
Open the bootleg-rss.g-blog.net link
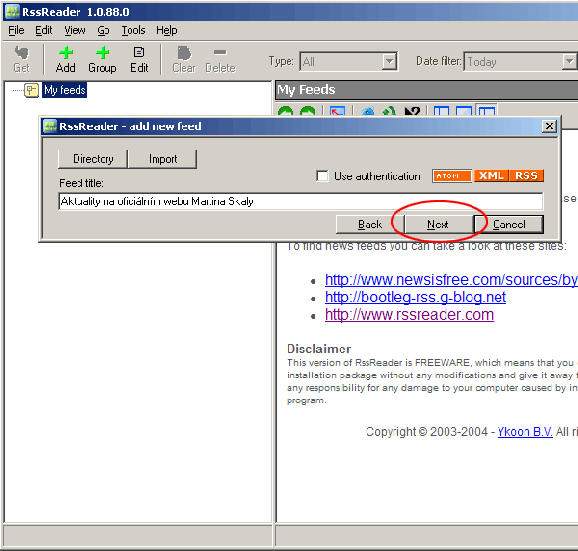[415, 297]
